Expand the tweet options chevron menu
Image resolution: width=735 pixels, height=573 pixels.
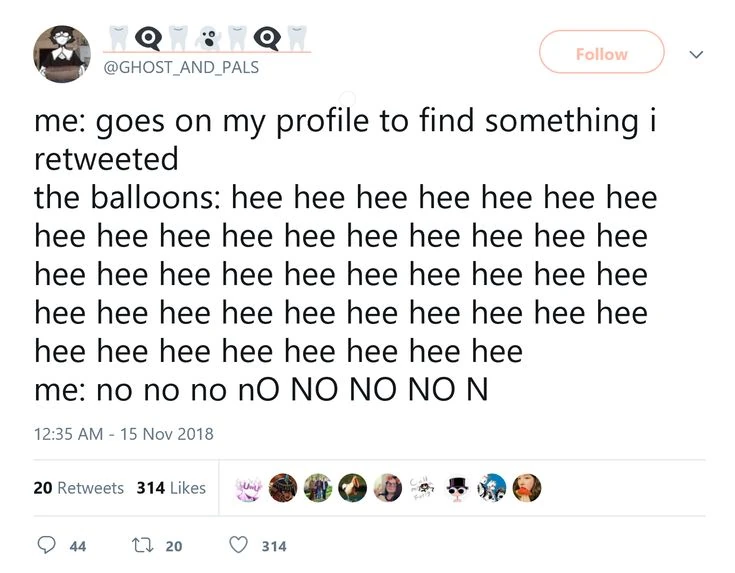click(x=697, y=55)
